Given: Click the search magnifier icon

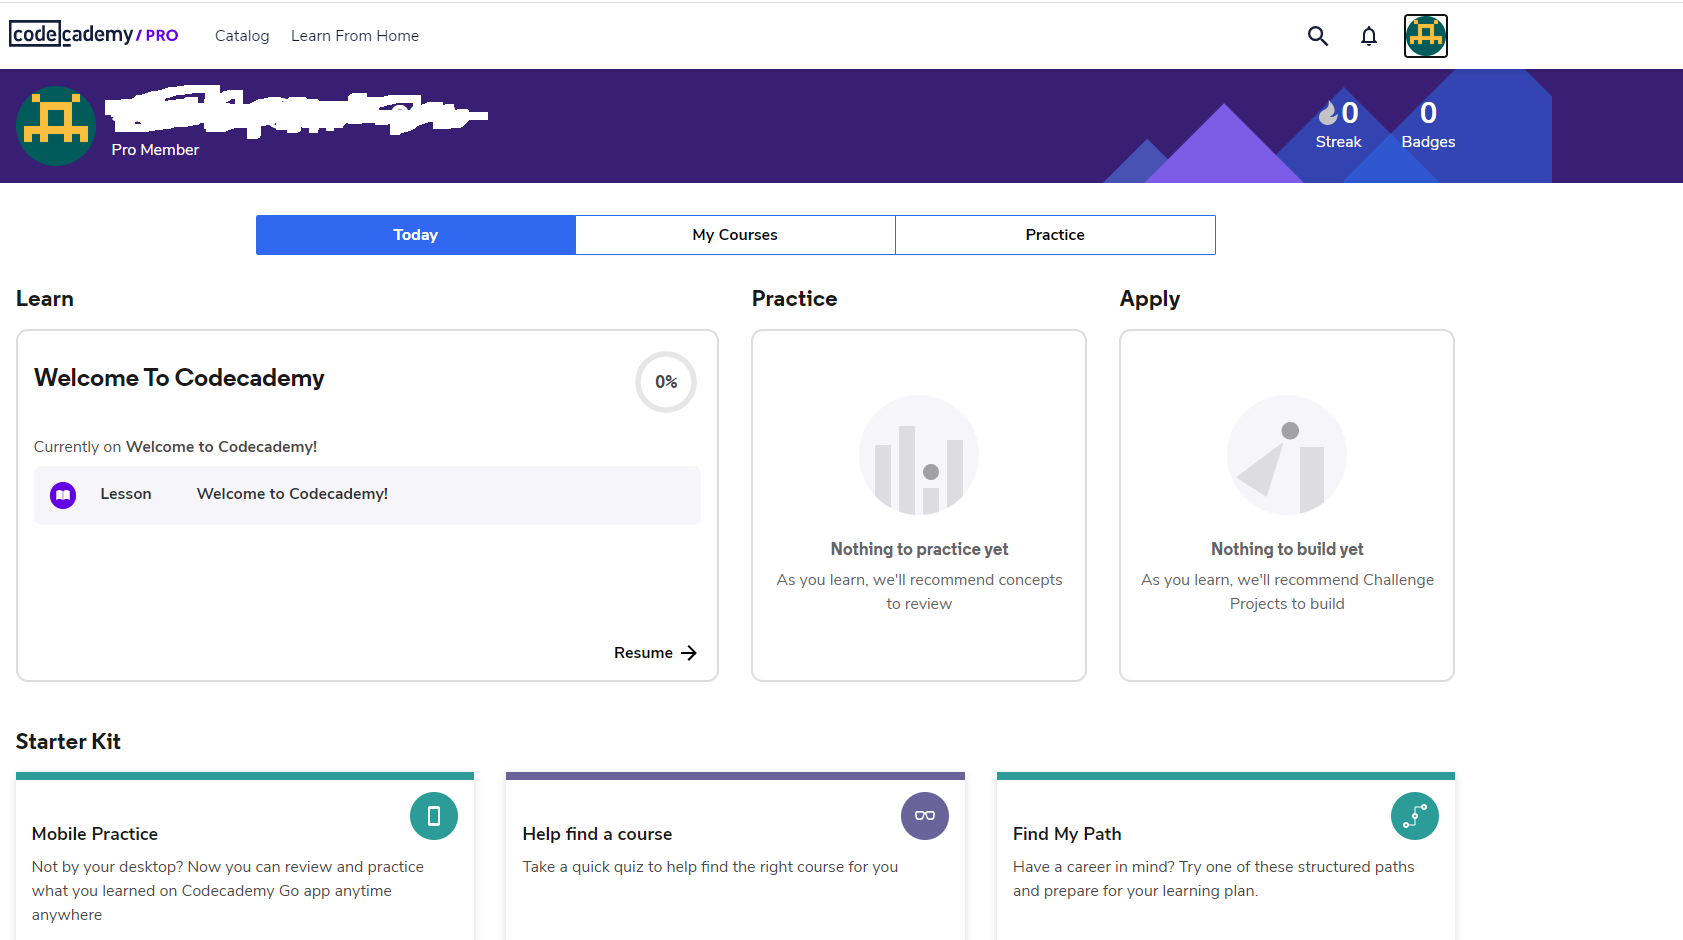Looking at the screenshot, I should coord(1318,36).
